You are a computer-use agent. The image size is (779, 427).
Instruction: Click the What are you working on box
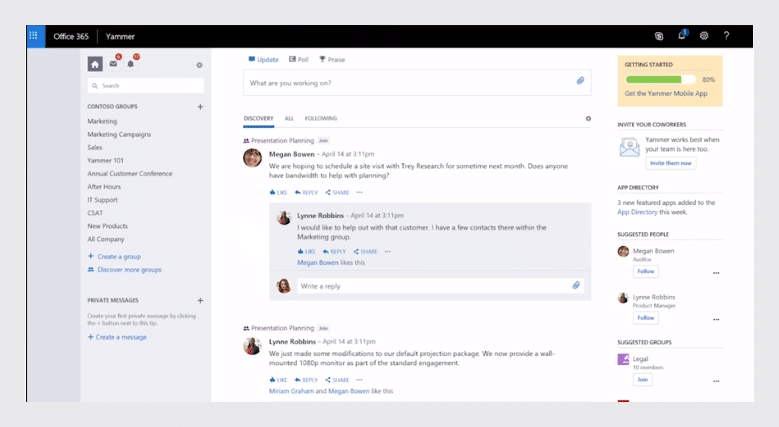(x=417, y=83)
